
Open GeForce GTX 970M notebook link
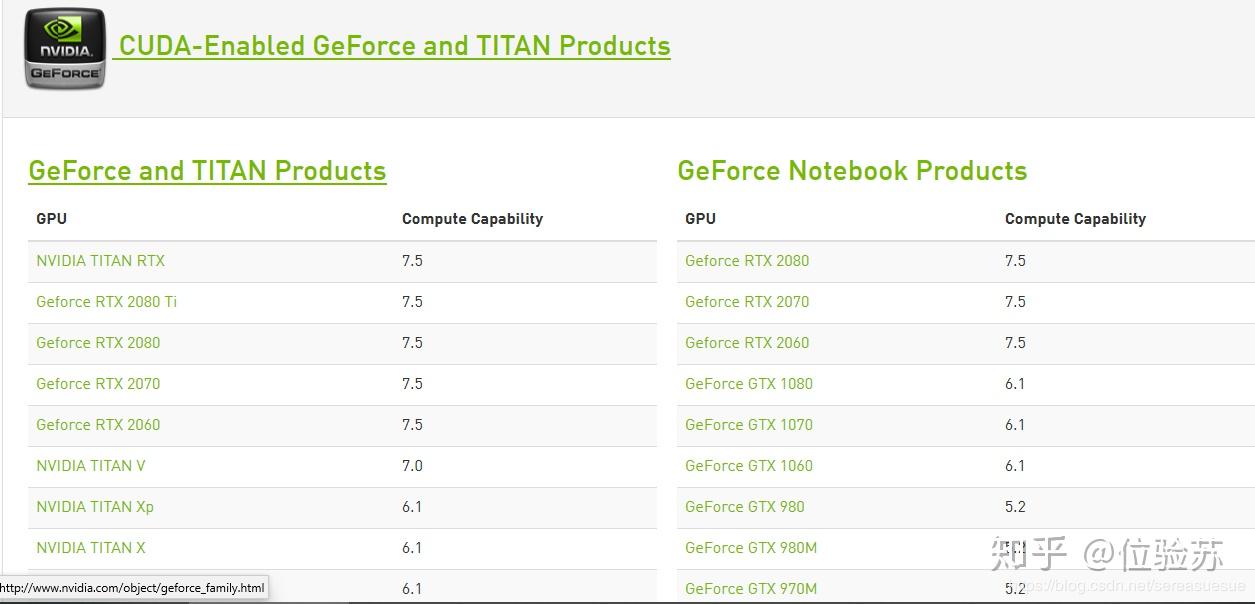coord(751,589)
